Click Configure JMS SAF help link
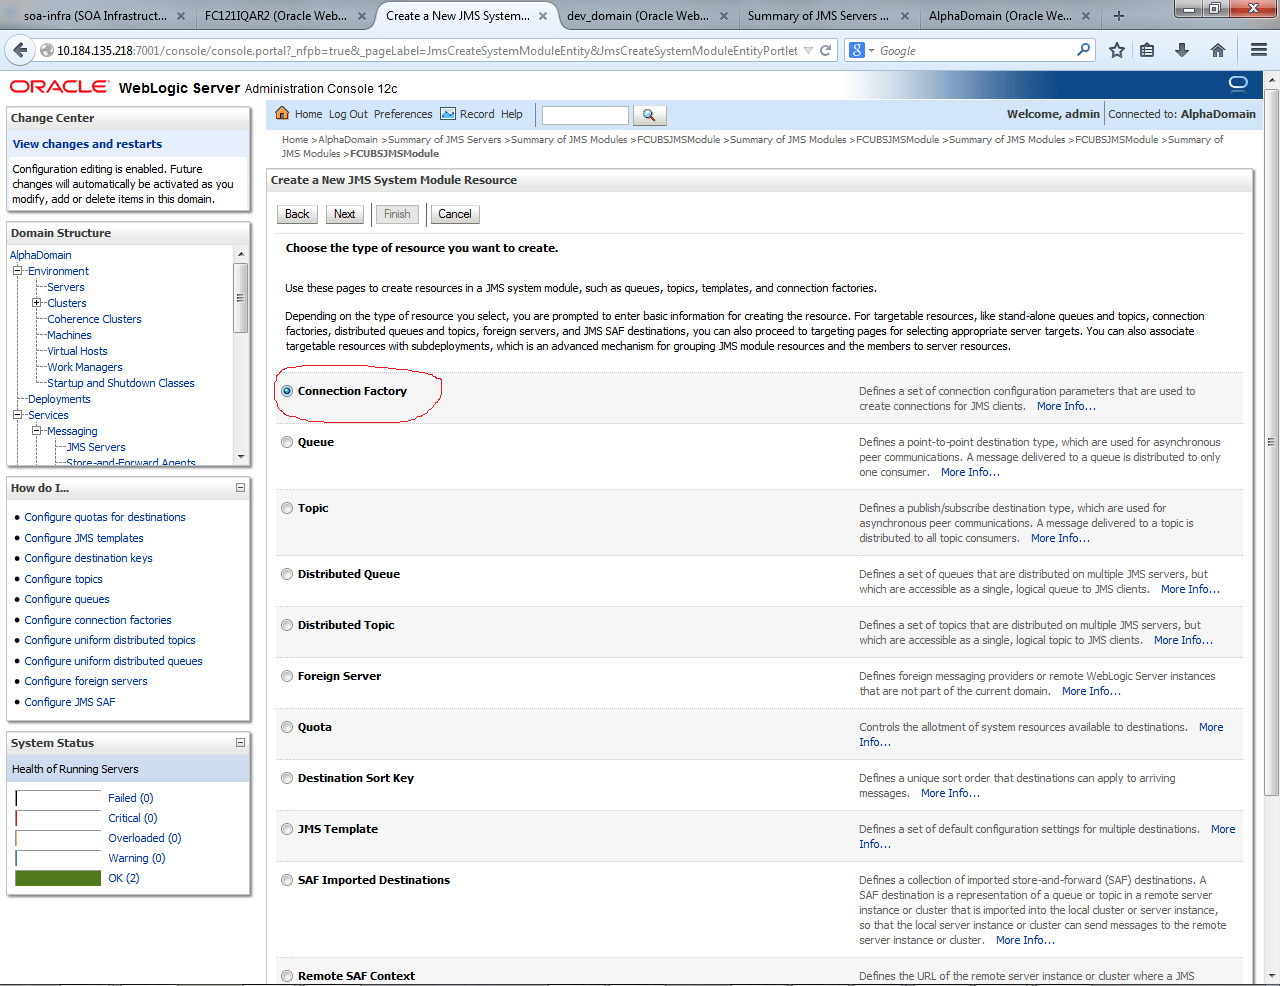Image resolution: width=1280 pixels, height=986 pixels. pyautogui.click(x=70, y=702)
